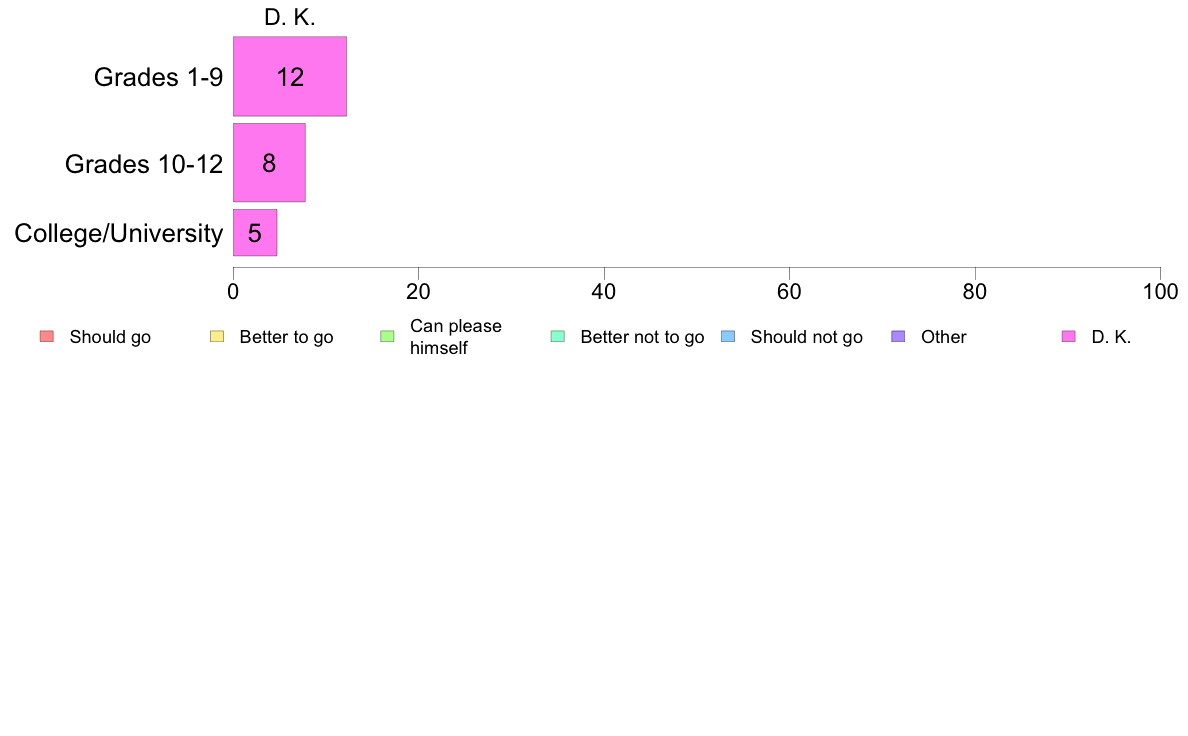Click the Other purple legend swatch
1188x736 pixels.
pos(898,337)
